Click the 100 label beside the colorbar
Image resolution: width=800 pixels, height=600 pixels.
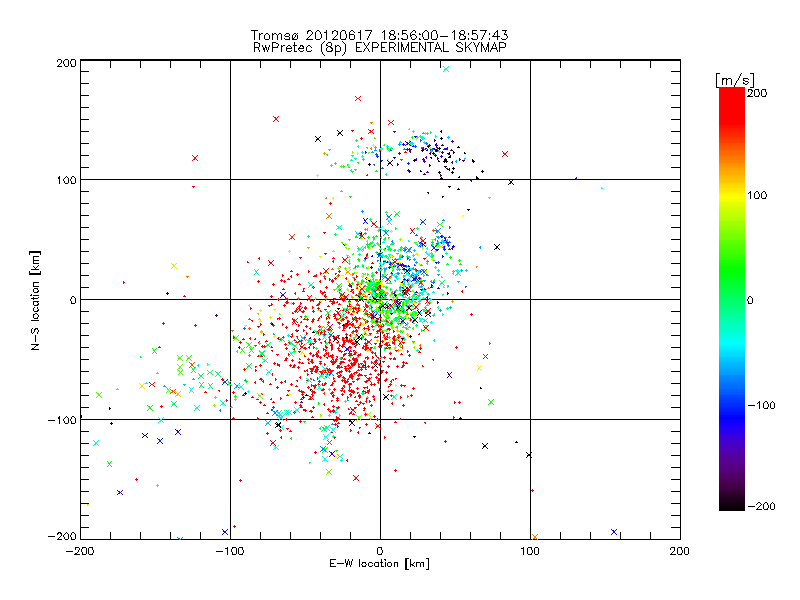pos(757,195)
